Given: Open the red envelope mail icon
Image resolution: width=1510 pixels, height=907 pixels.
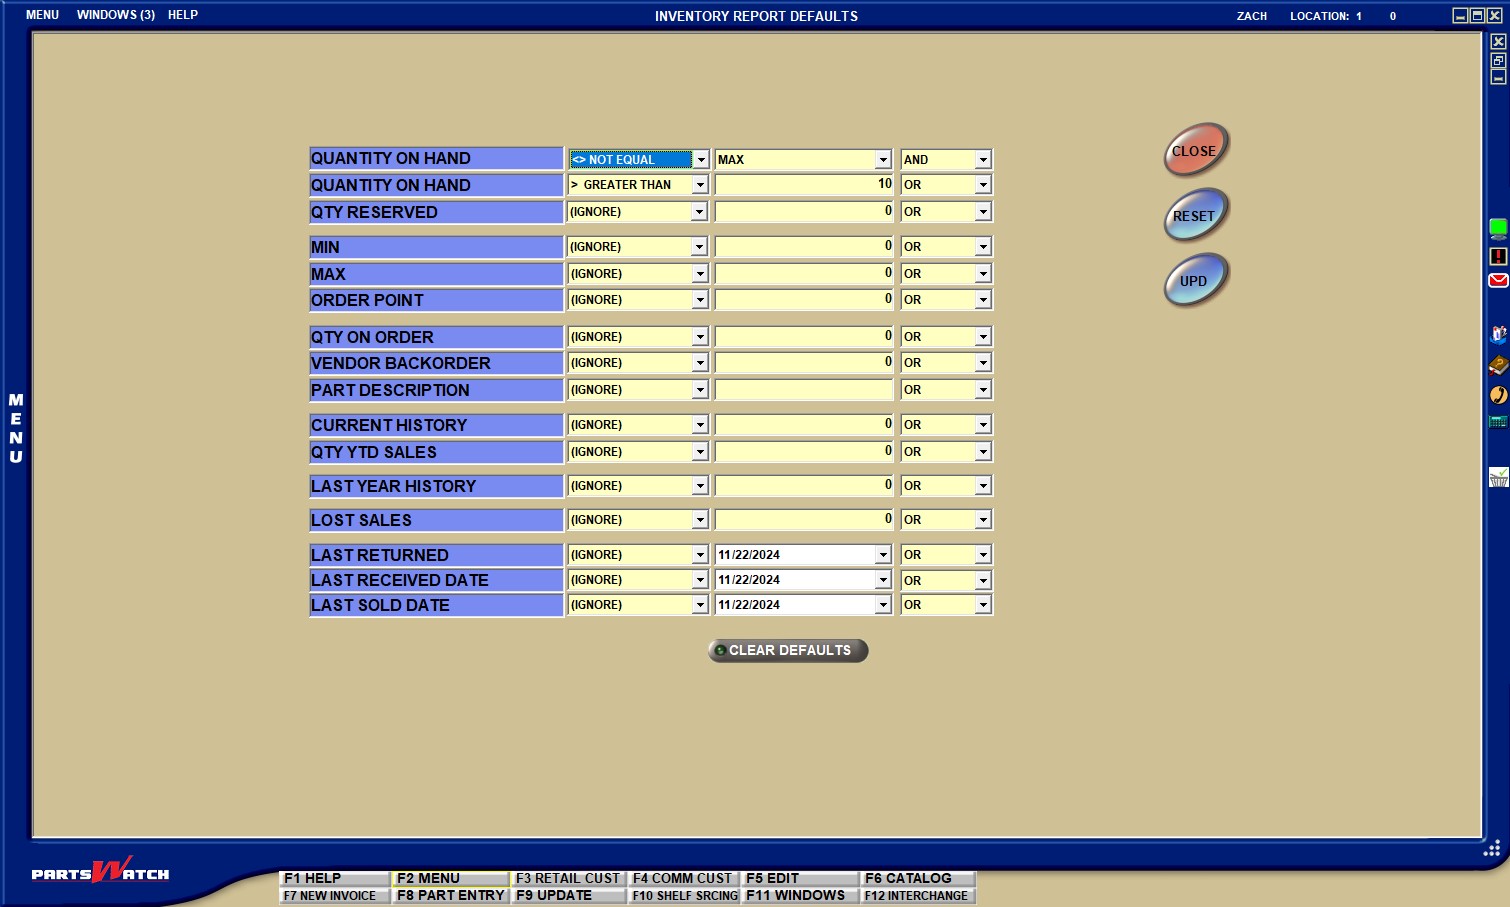Looking at the screenshot, I should point(1498,281).
